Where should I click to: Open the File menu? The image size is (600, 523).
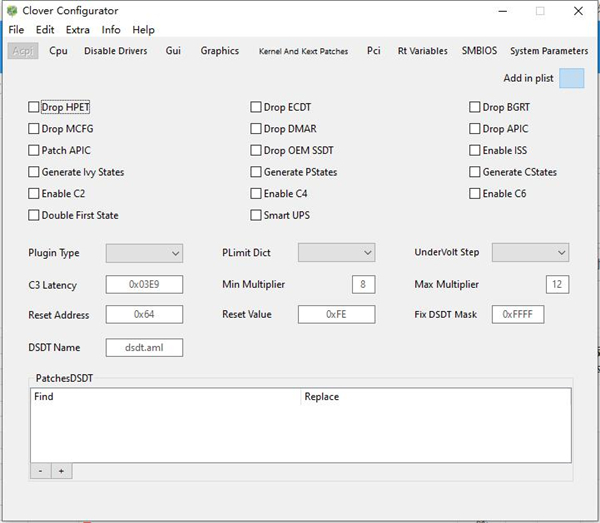(x=16, y=30)
